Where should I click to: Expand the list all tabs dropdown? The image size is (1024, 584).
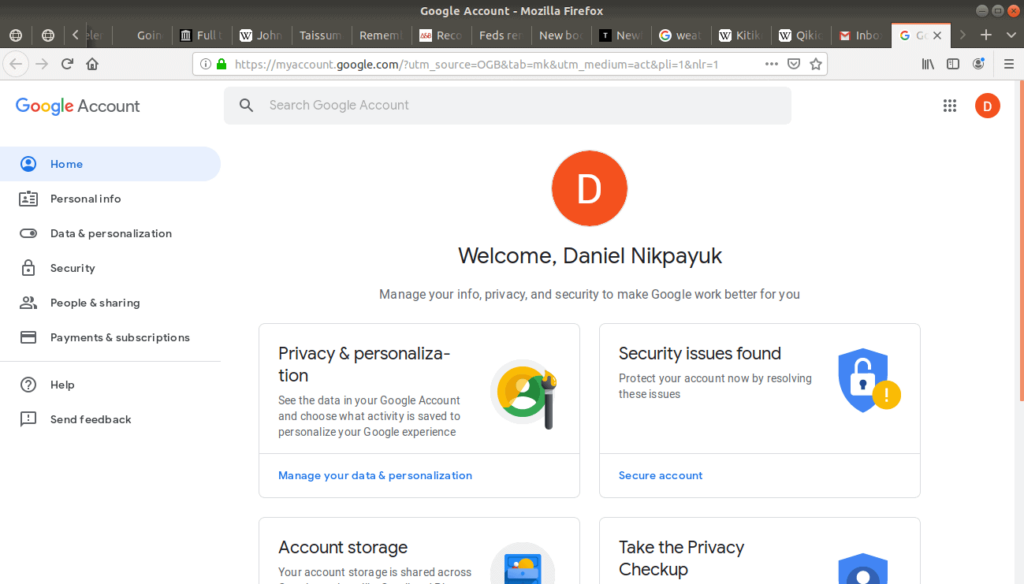tap(1011, 35)
